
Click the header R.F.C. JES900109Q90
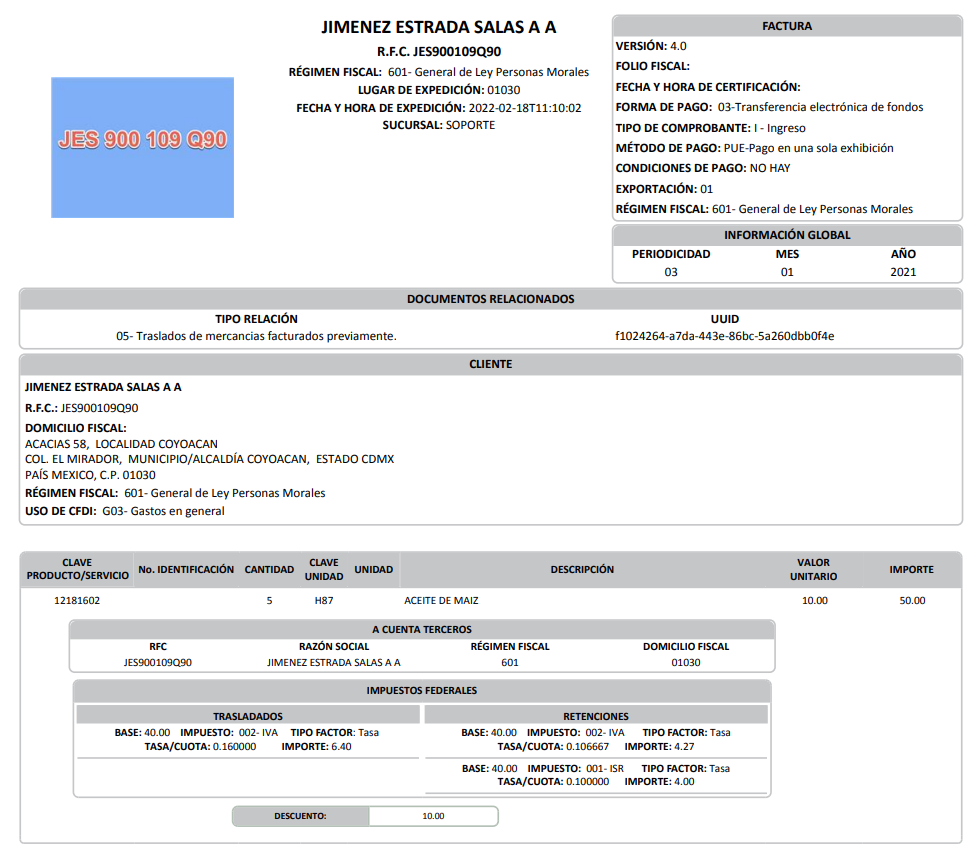pyautogui.click(x=439, y=52)
